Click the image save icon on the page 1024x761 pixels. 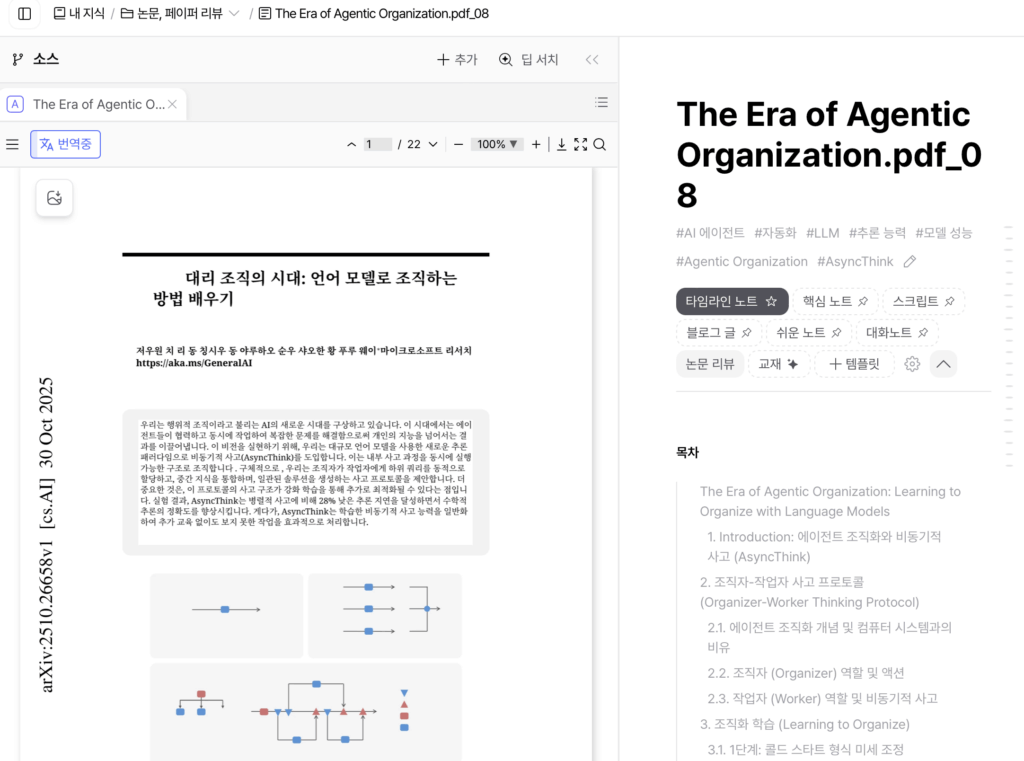tap(54, 198)
